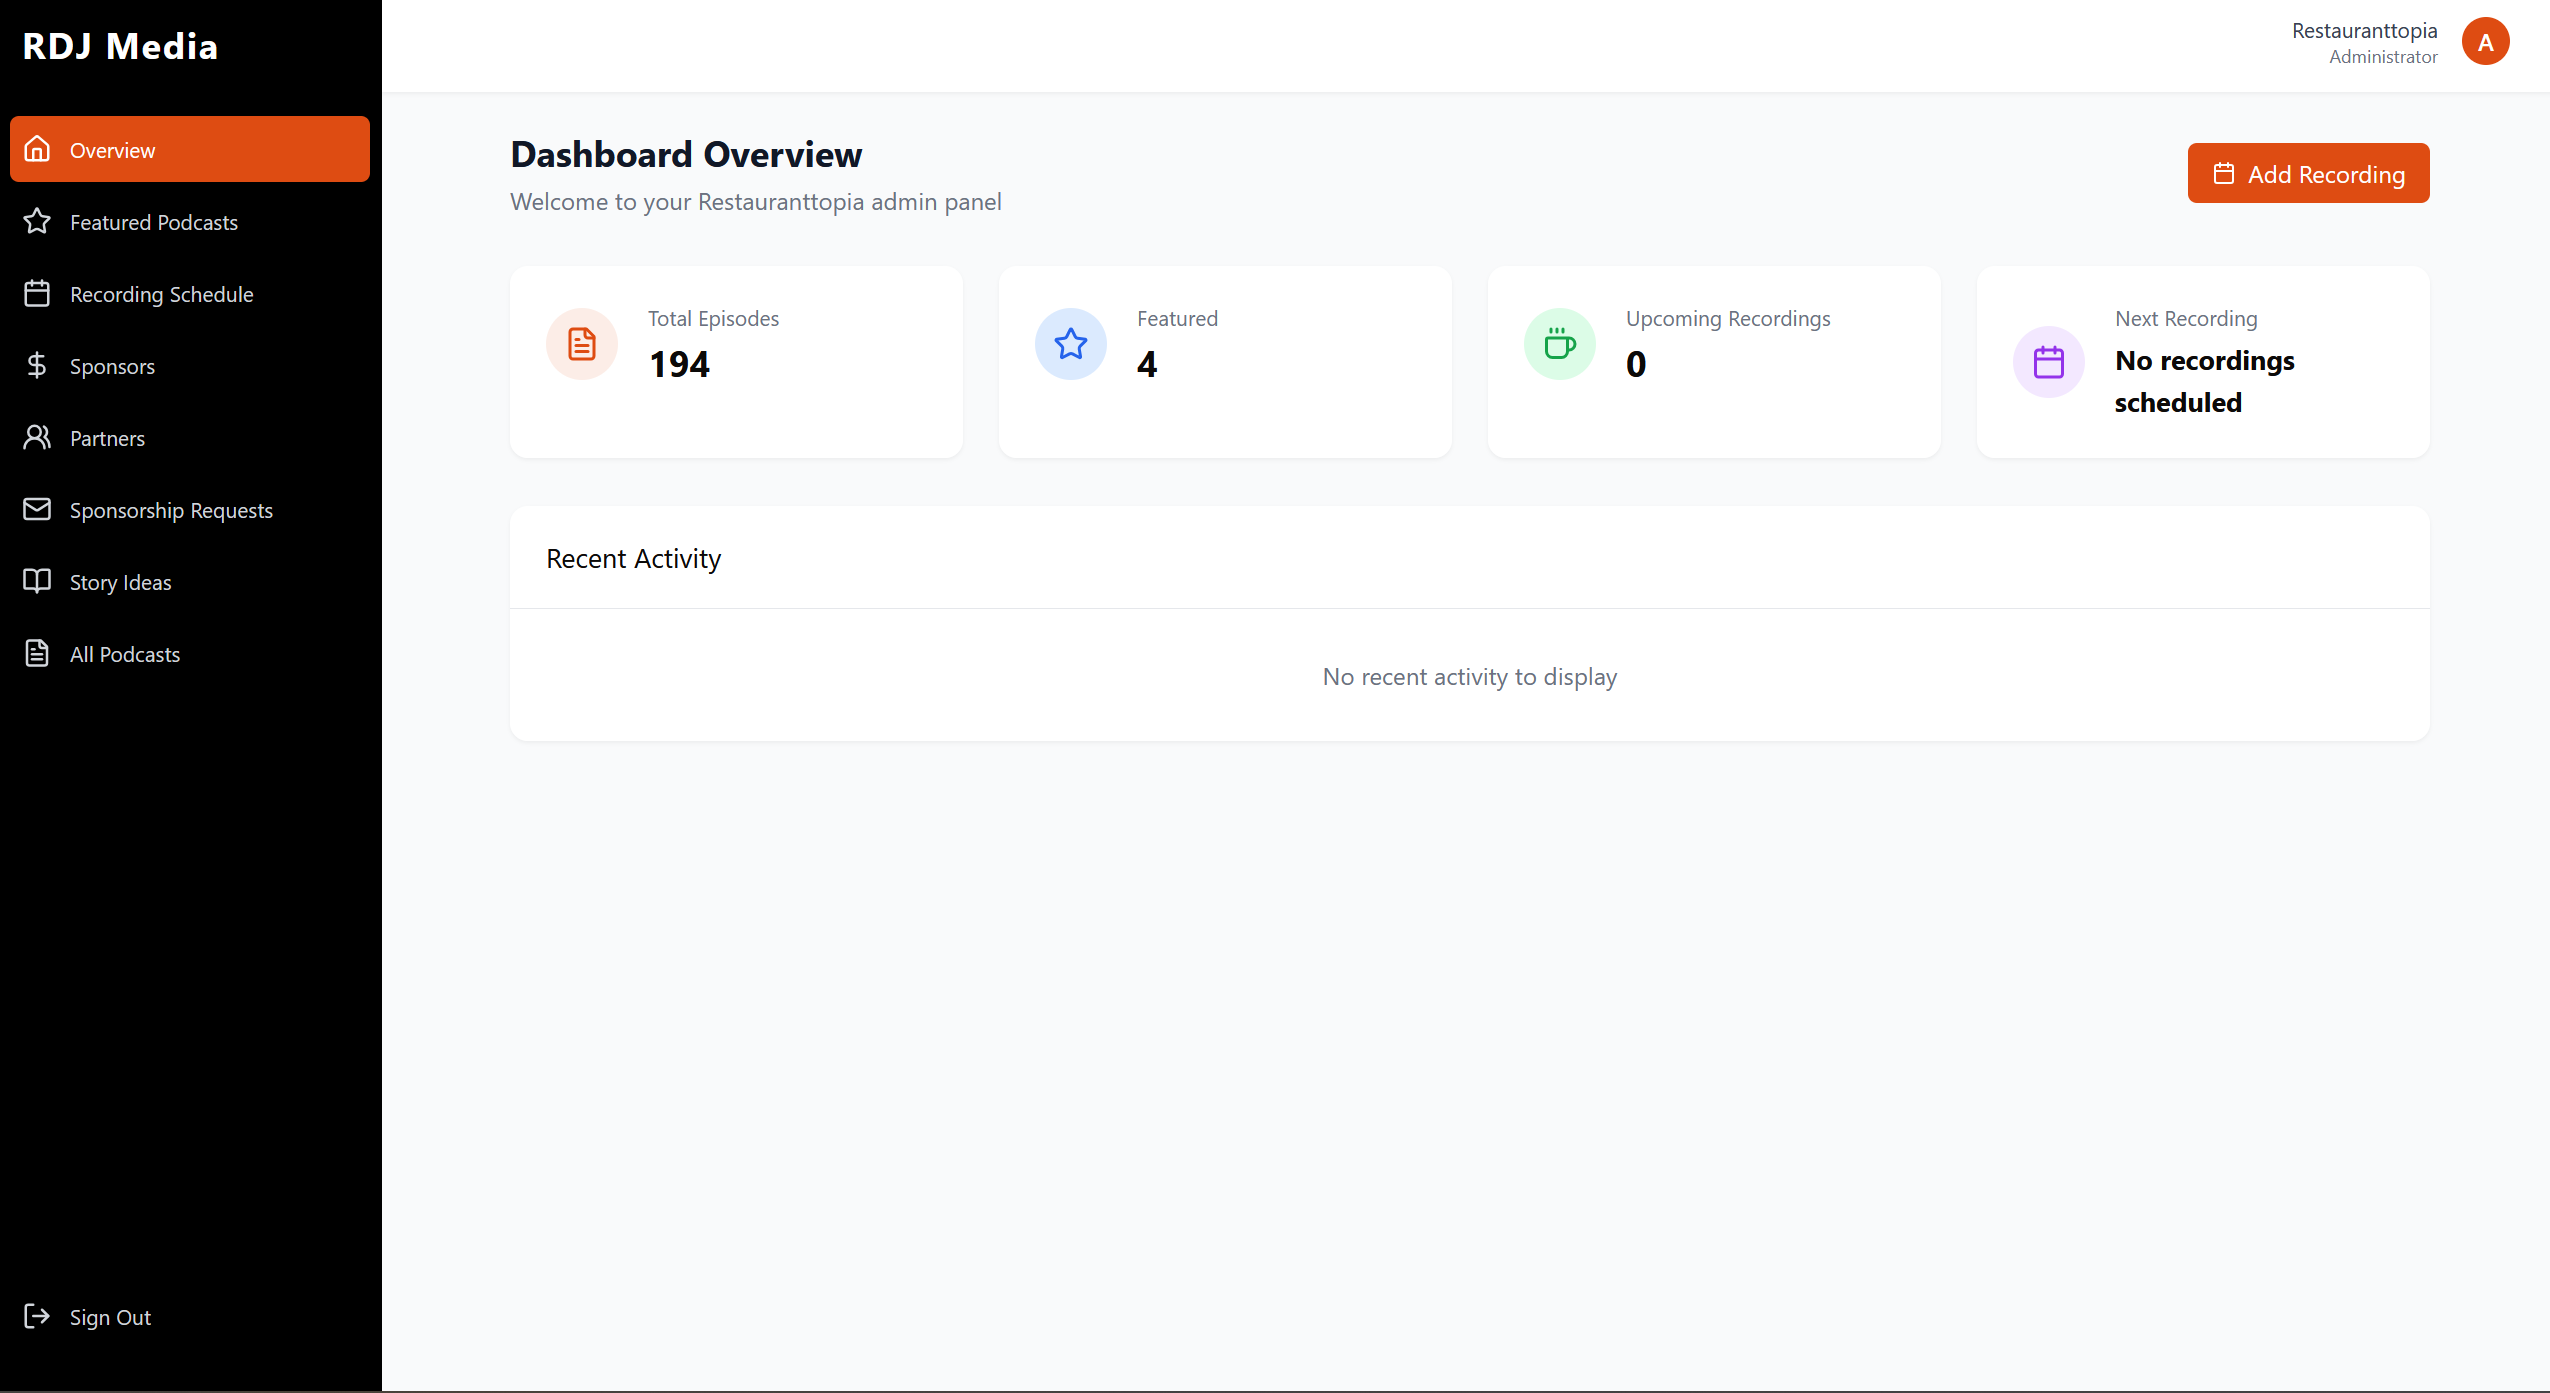Select the Featured Podcasts star icon
This screenshot has height=1393, width=2550.
[x=37, y=221]
